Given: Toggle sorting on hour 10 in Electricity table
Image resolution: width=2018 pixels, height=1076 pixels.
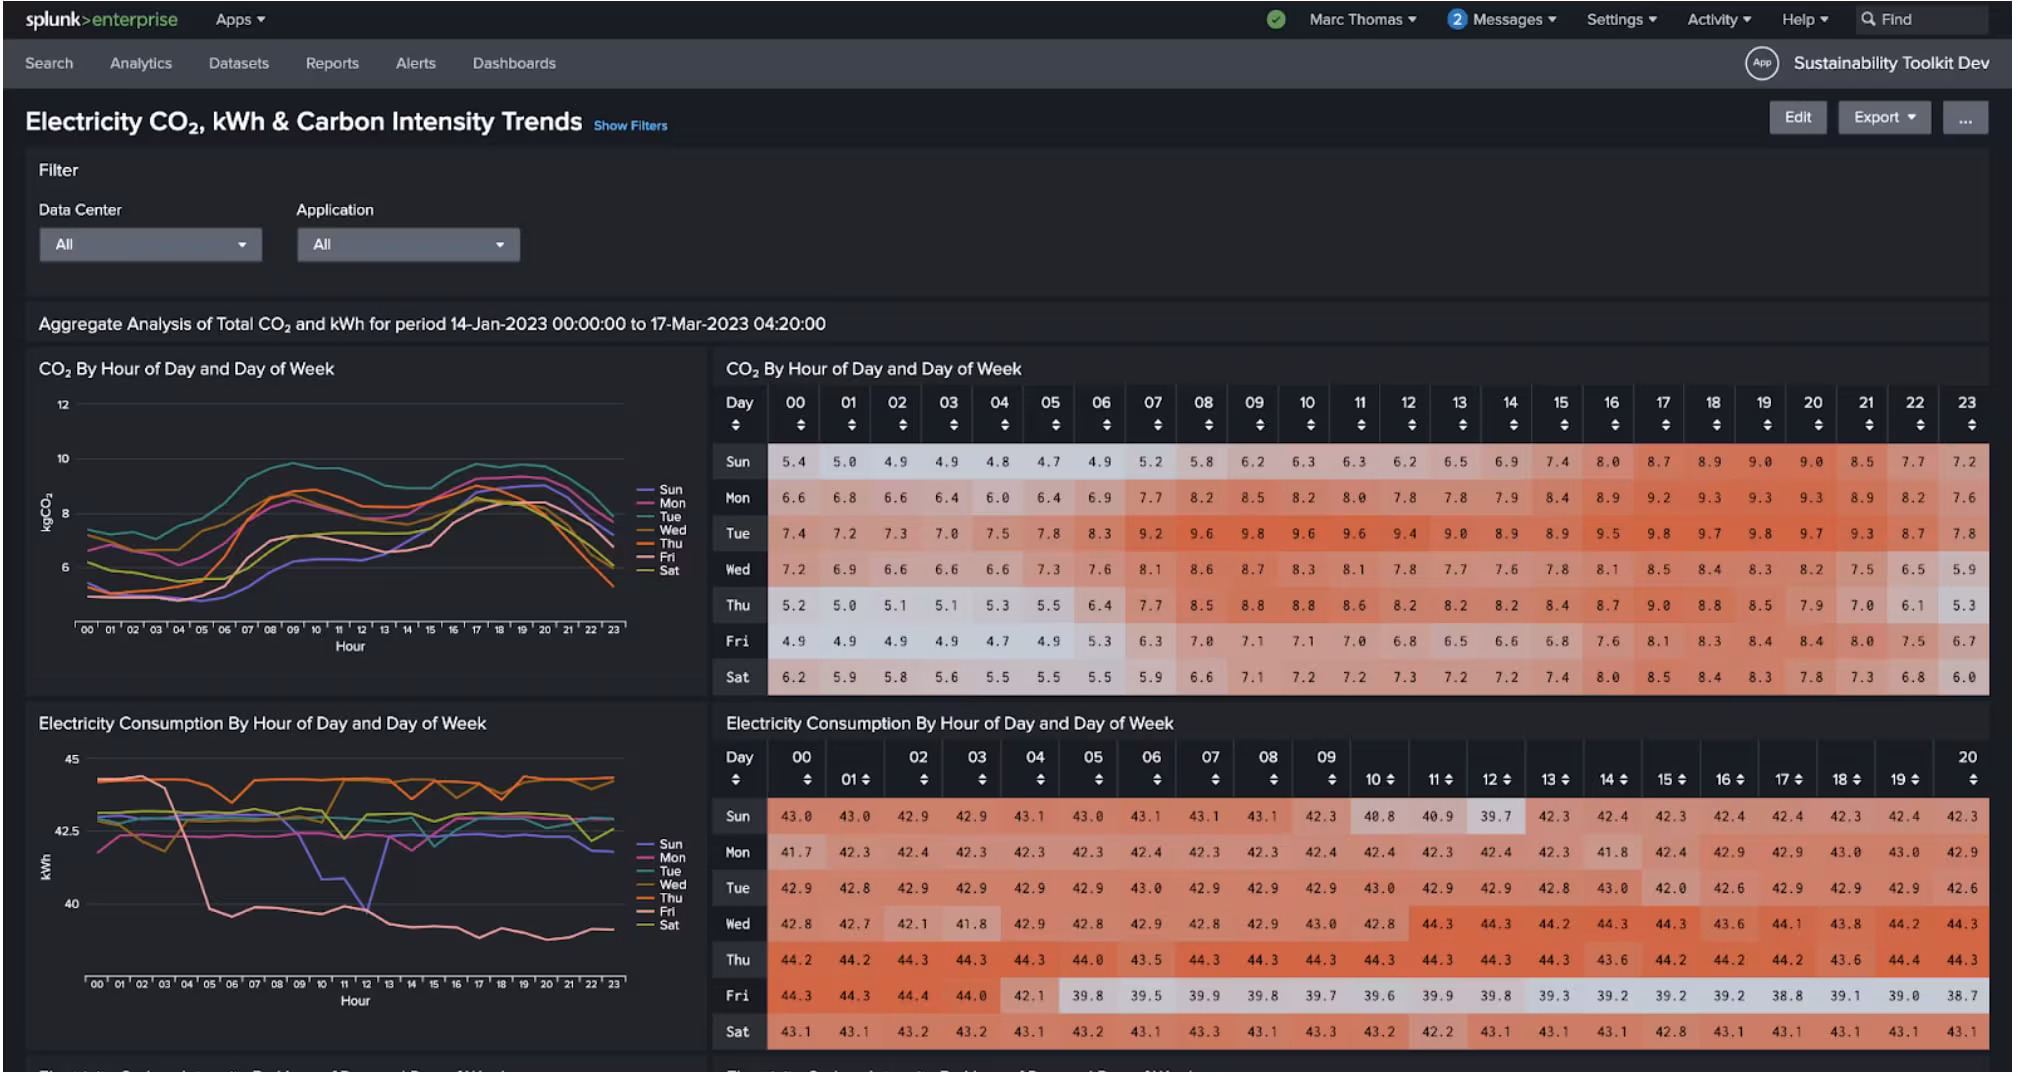Looking at the screenshot, I should 1388,777.
